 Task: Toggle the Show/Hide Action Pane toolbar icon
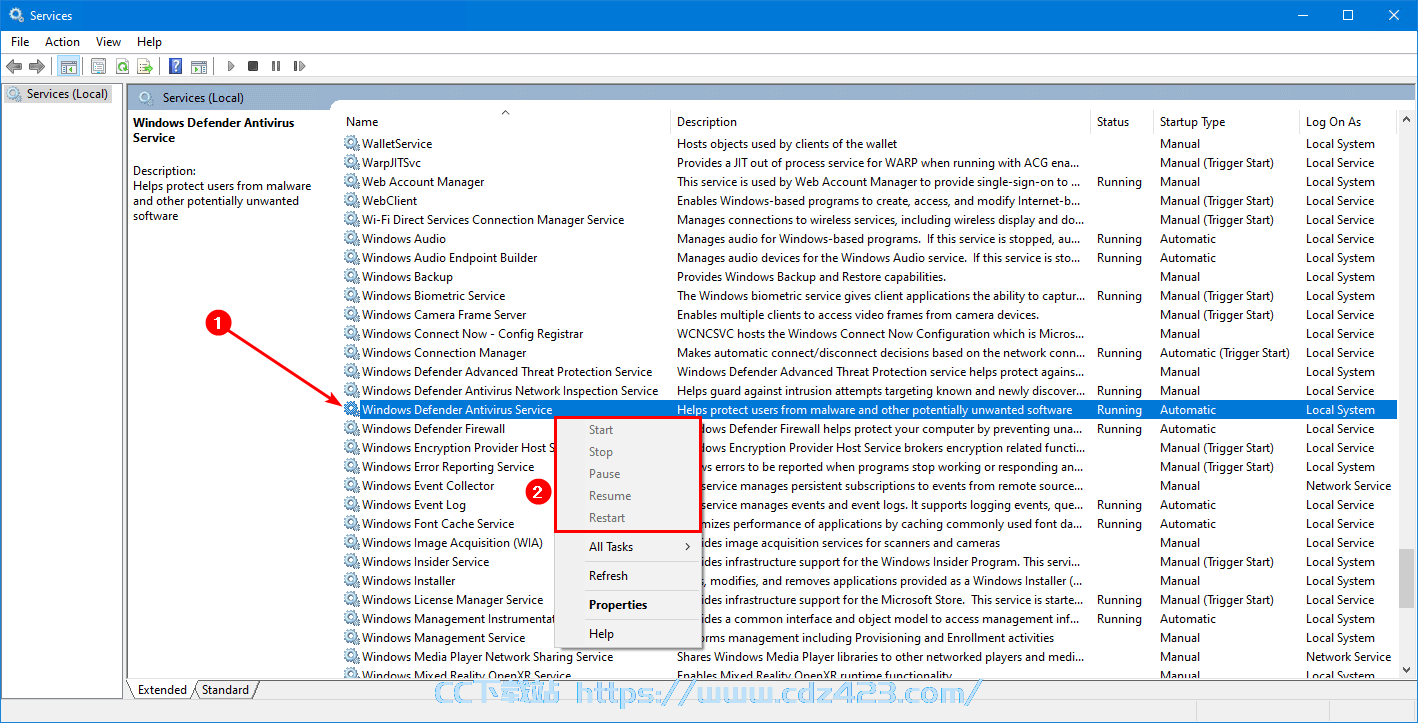tap(199, 66)
